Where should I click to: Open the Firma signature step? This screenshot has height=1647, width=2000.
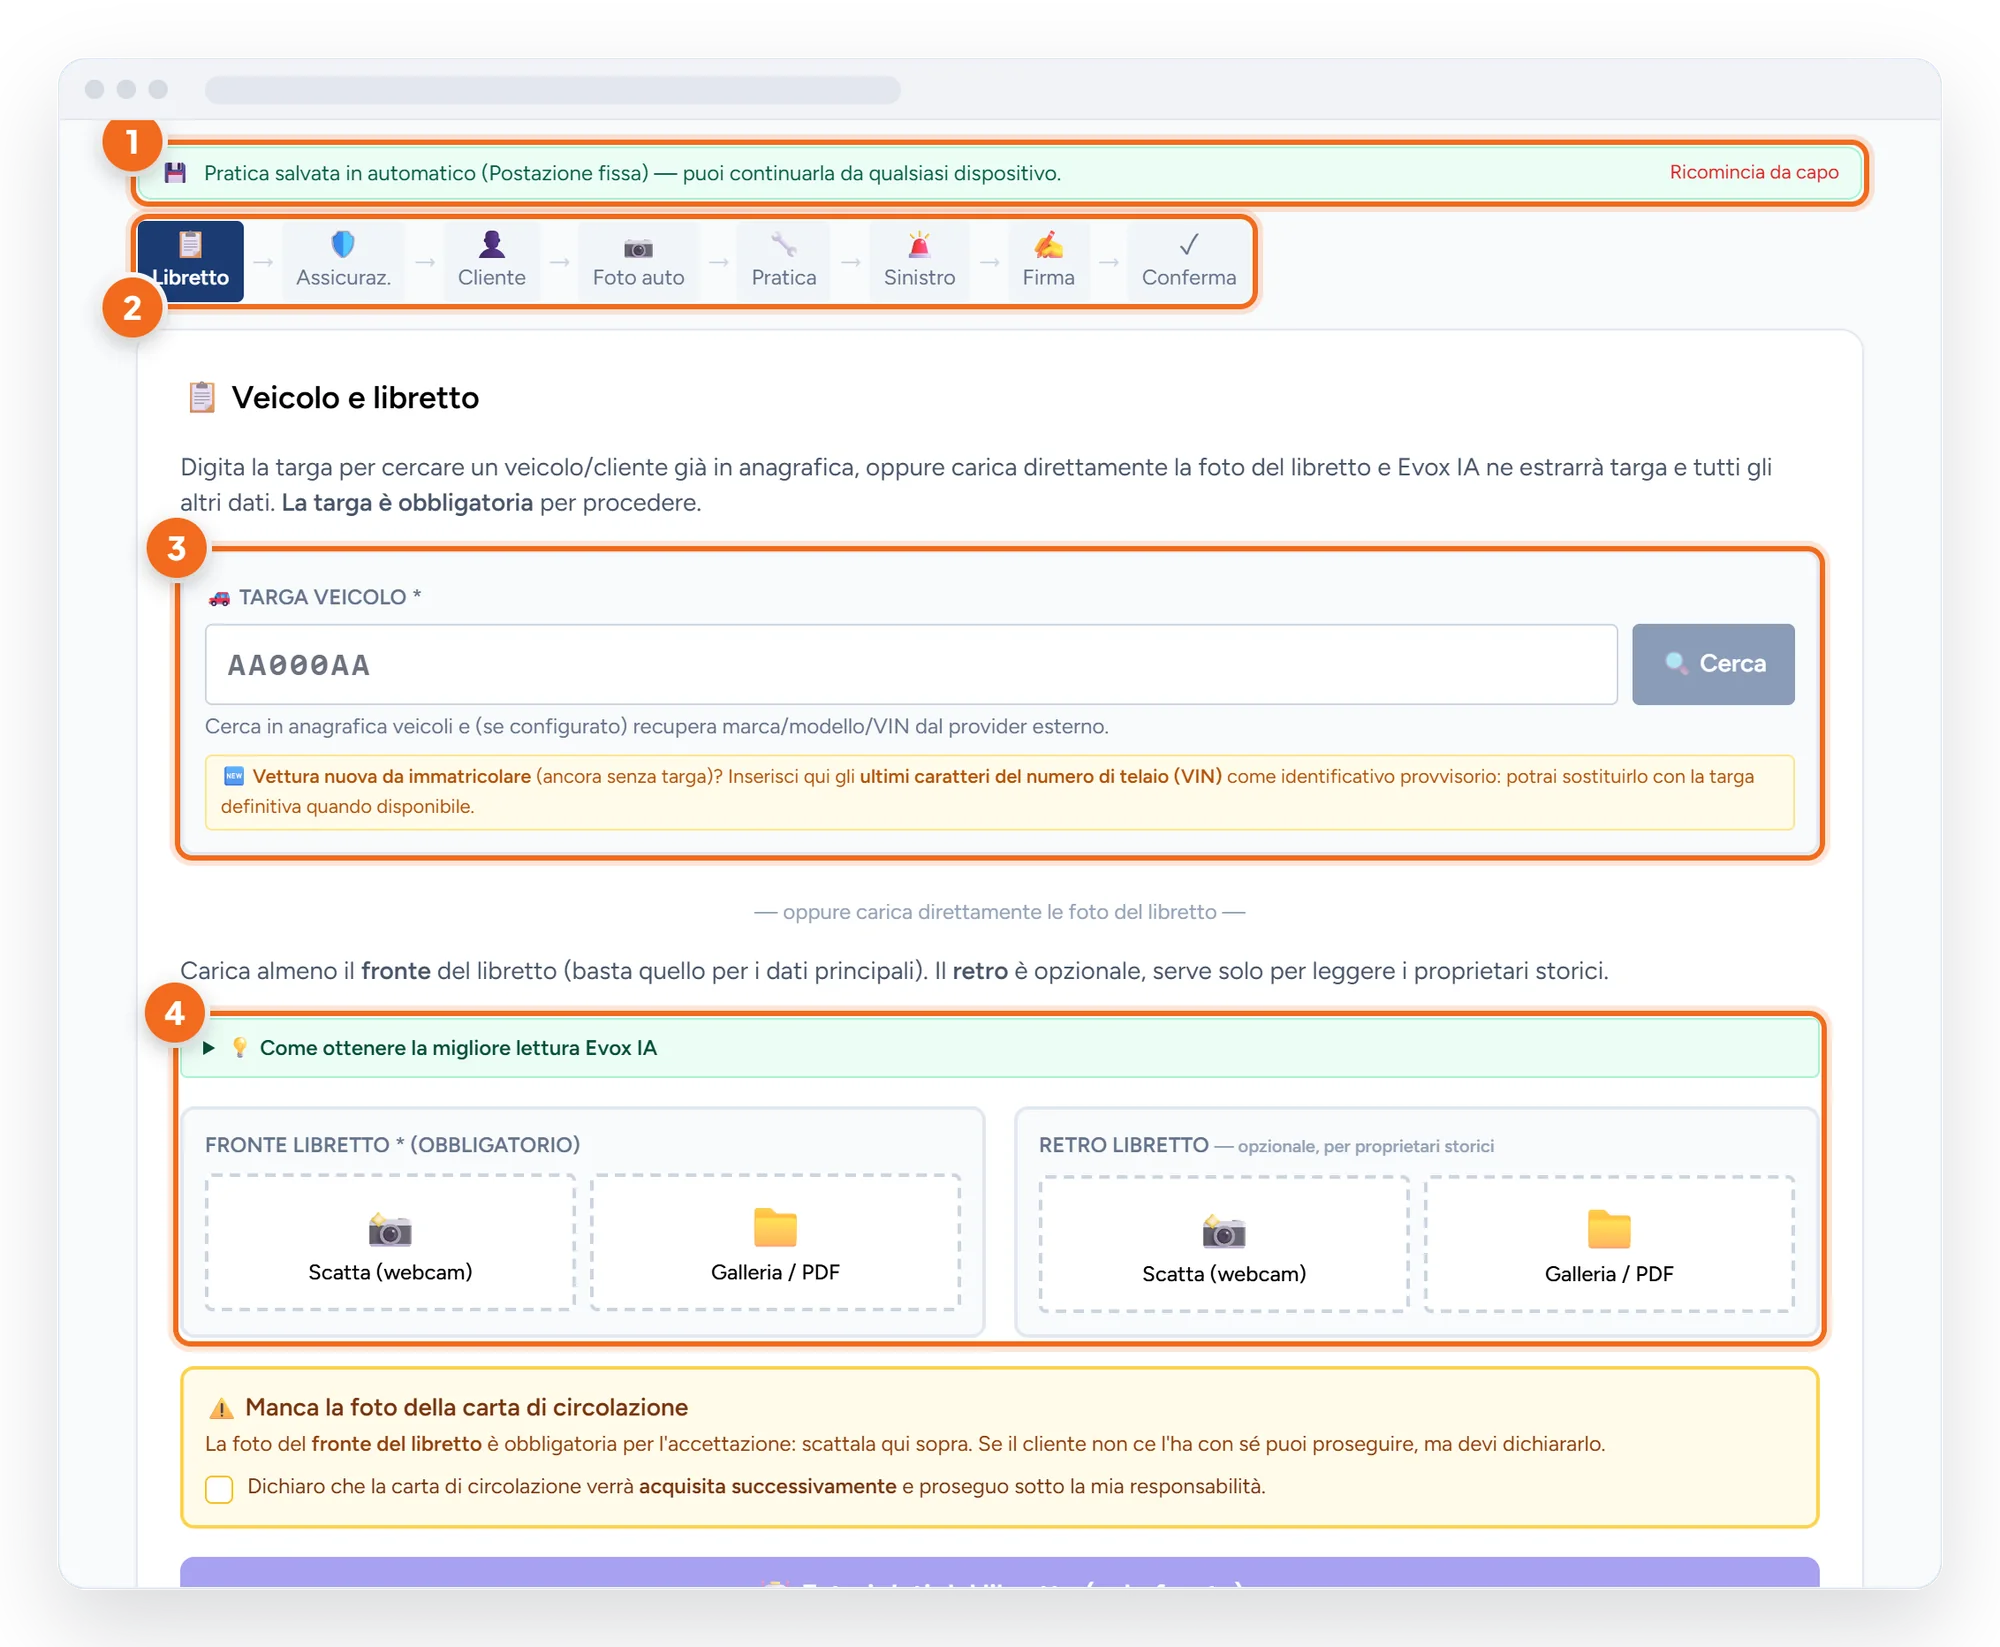click(x=1048, y=260)
